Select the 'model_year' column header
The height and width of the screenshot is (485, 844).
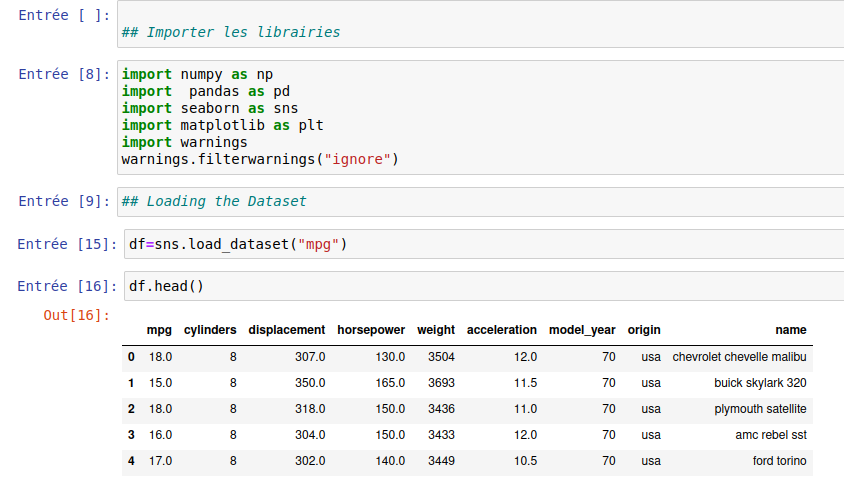click(x=582, y=330)
